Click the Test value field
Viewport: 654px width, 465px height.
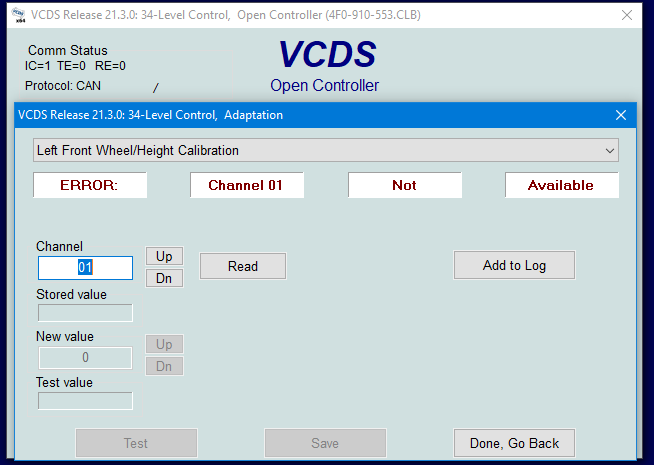[x=86, y=401]
